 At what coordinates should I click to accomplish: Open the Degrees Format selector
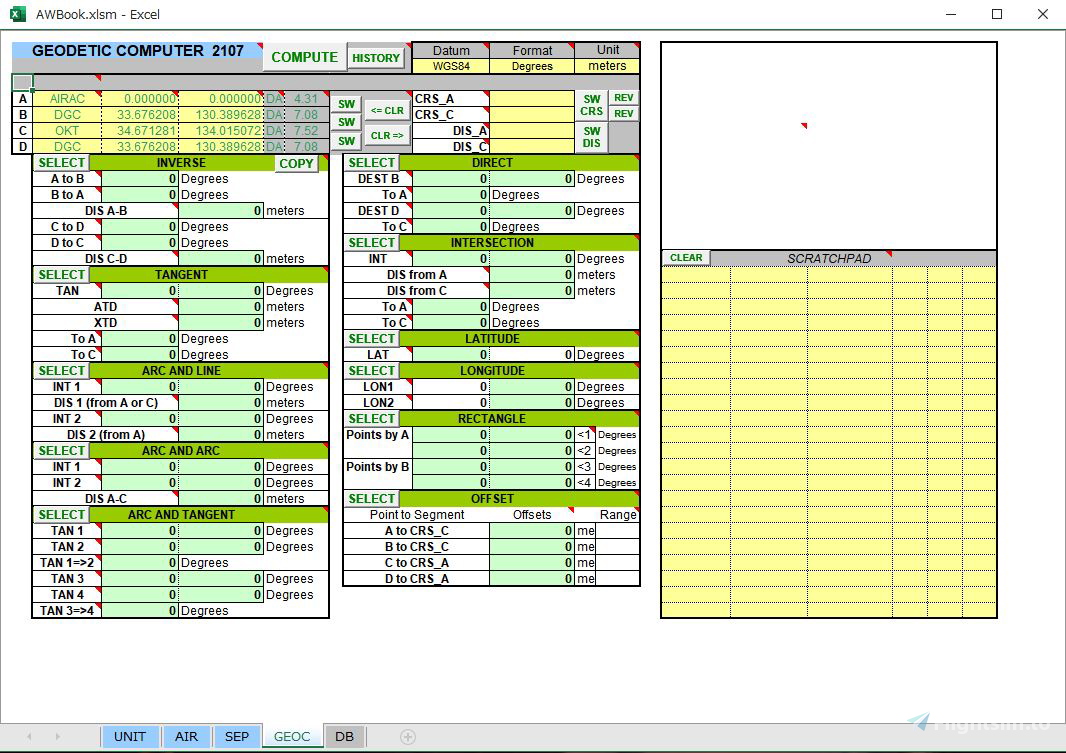532,65
